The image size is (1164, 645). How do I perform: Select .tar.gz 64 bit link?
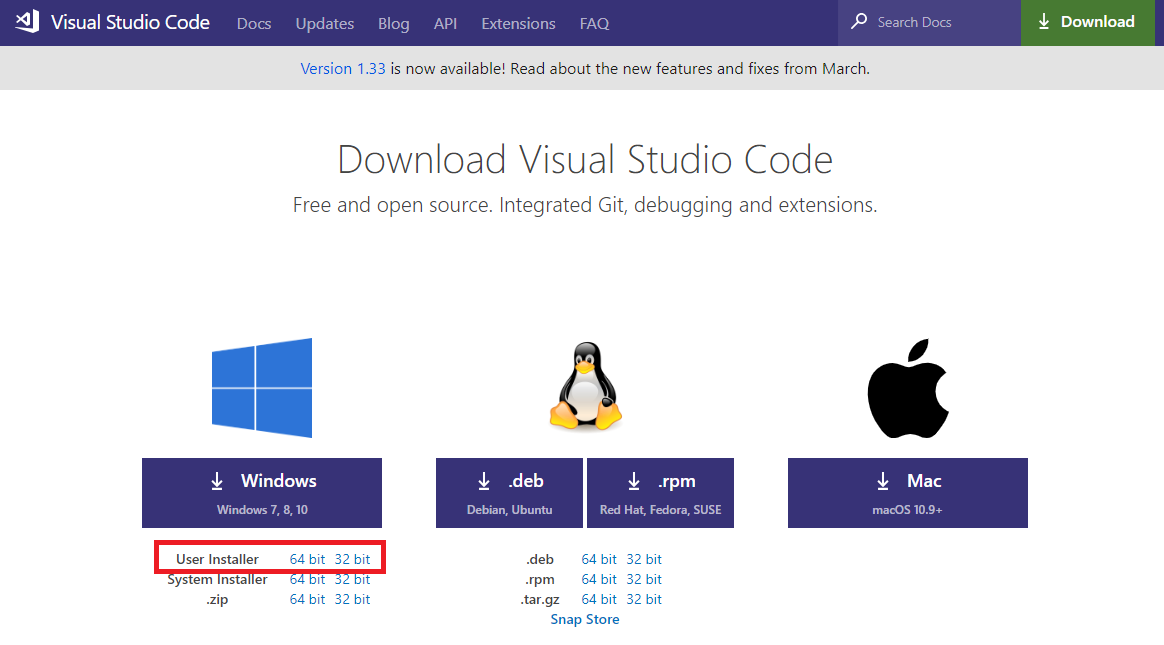(599, 599)
